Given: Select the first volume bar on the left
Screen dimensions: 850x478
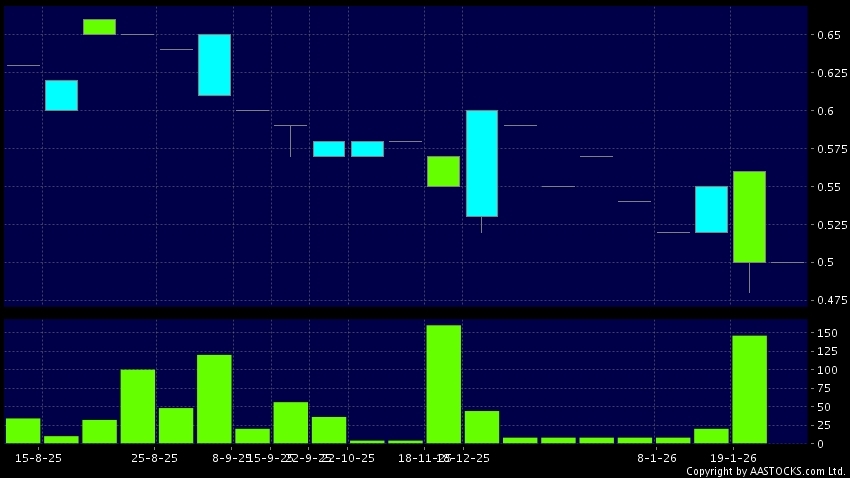Looking at the screenshot, I should [x=23, y=430].
